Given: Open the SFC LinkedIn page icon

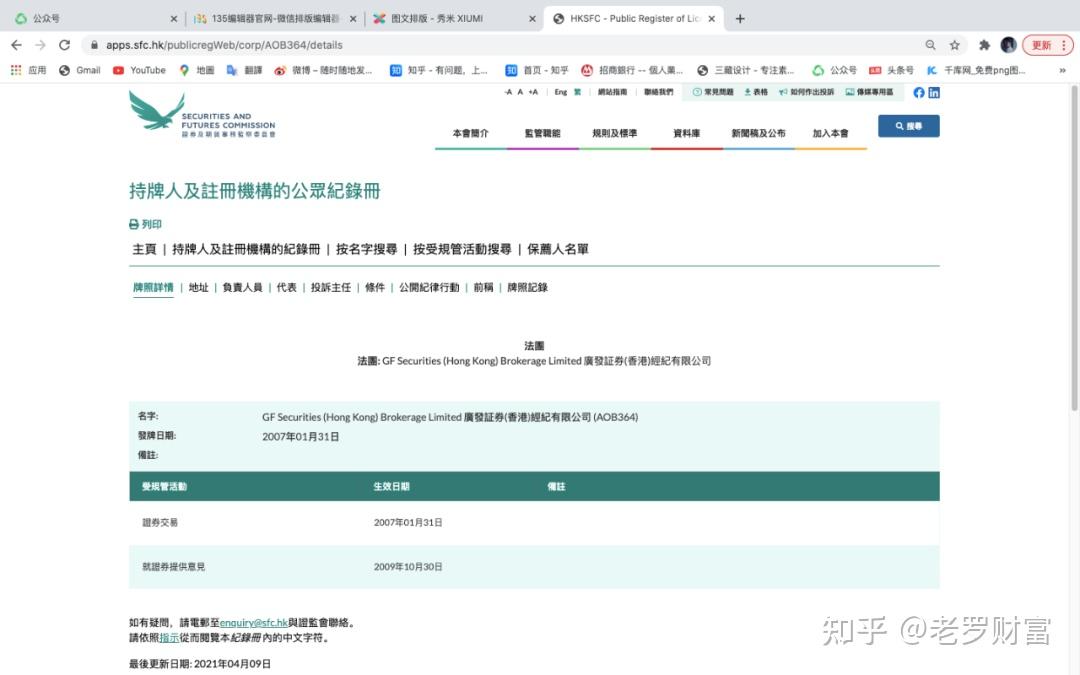Looking at the screenshot, I should [x=934, y=92].
